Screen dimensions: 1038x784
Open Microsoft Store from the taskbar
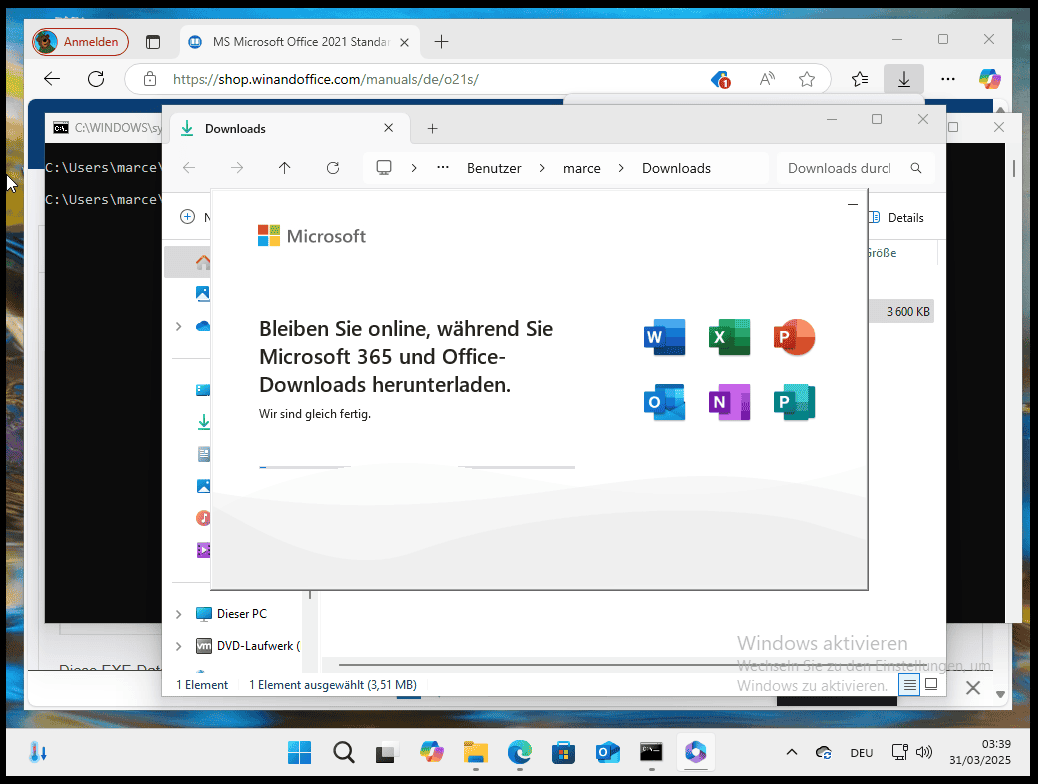[x=563, y=752]
